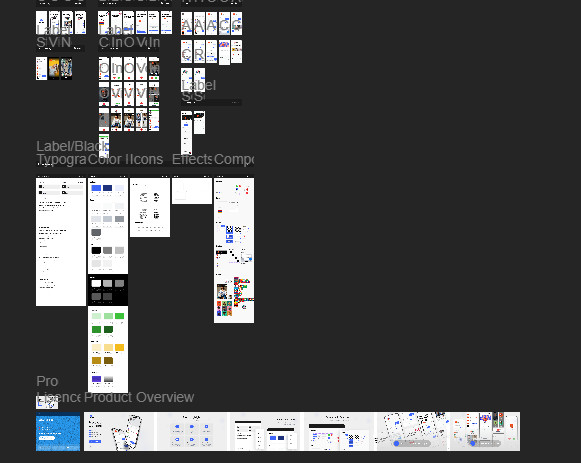Pick the dark navy blue swatch
The height and width of the screenshot is (463, 581).
(107, 188)
